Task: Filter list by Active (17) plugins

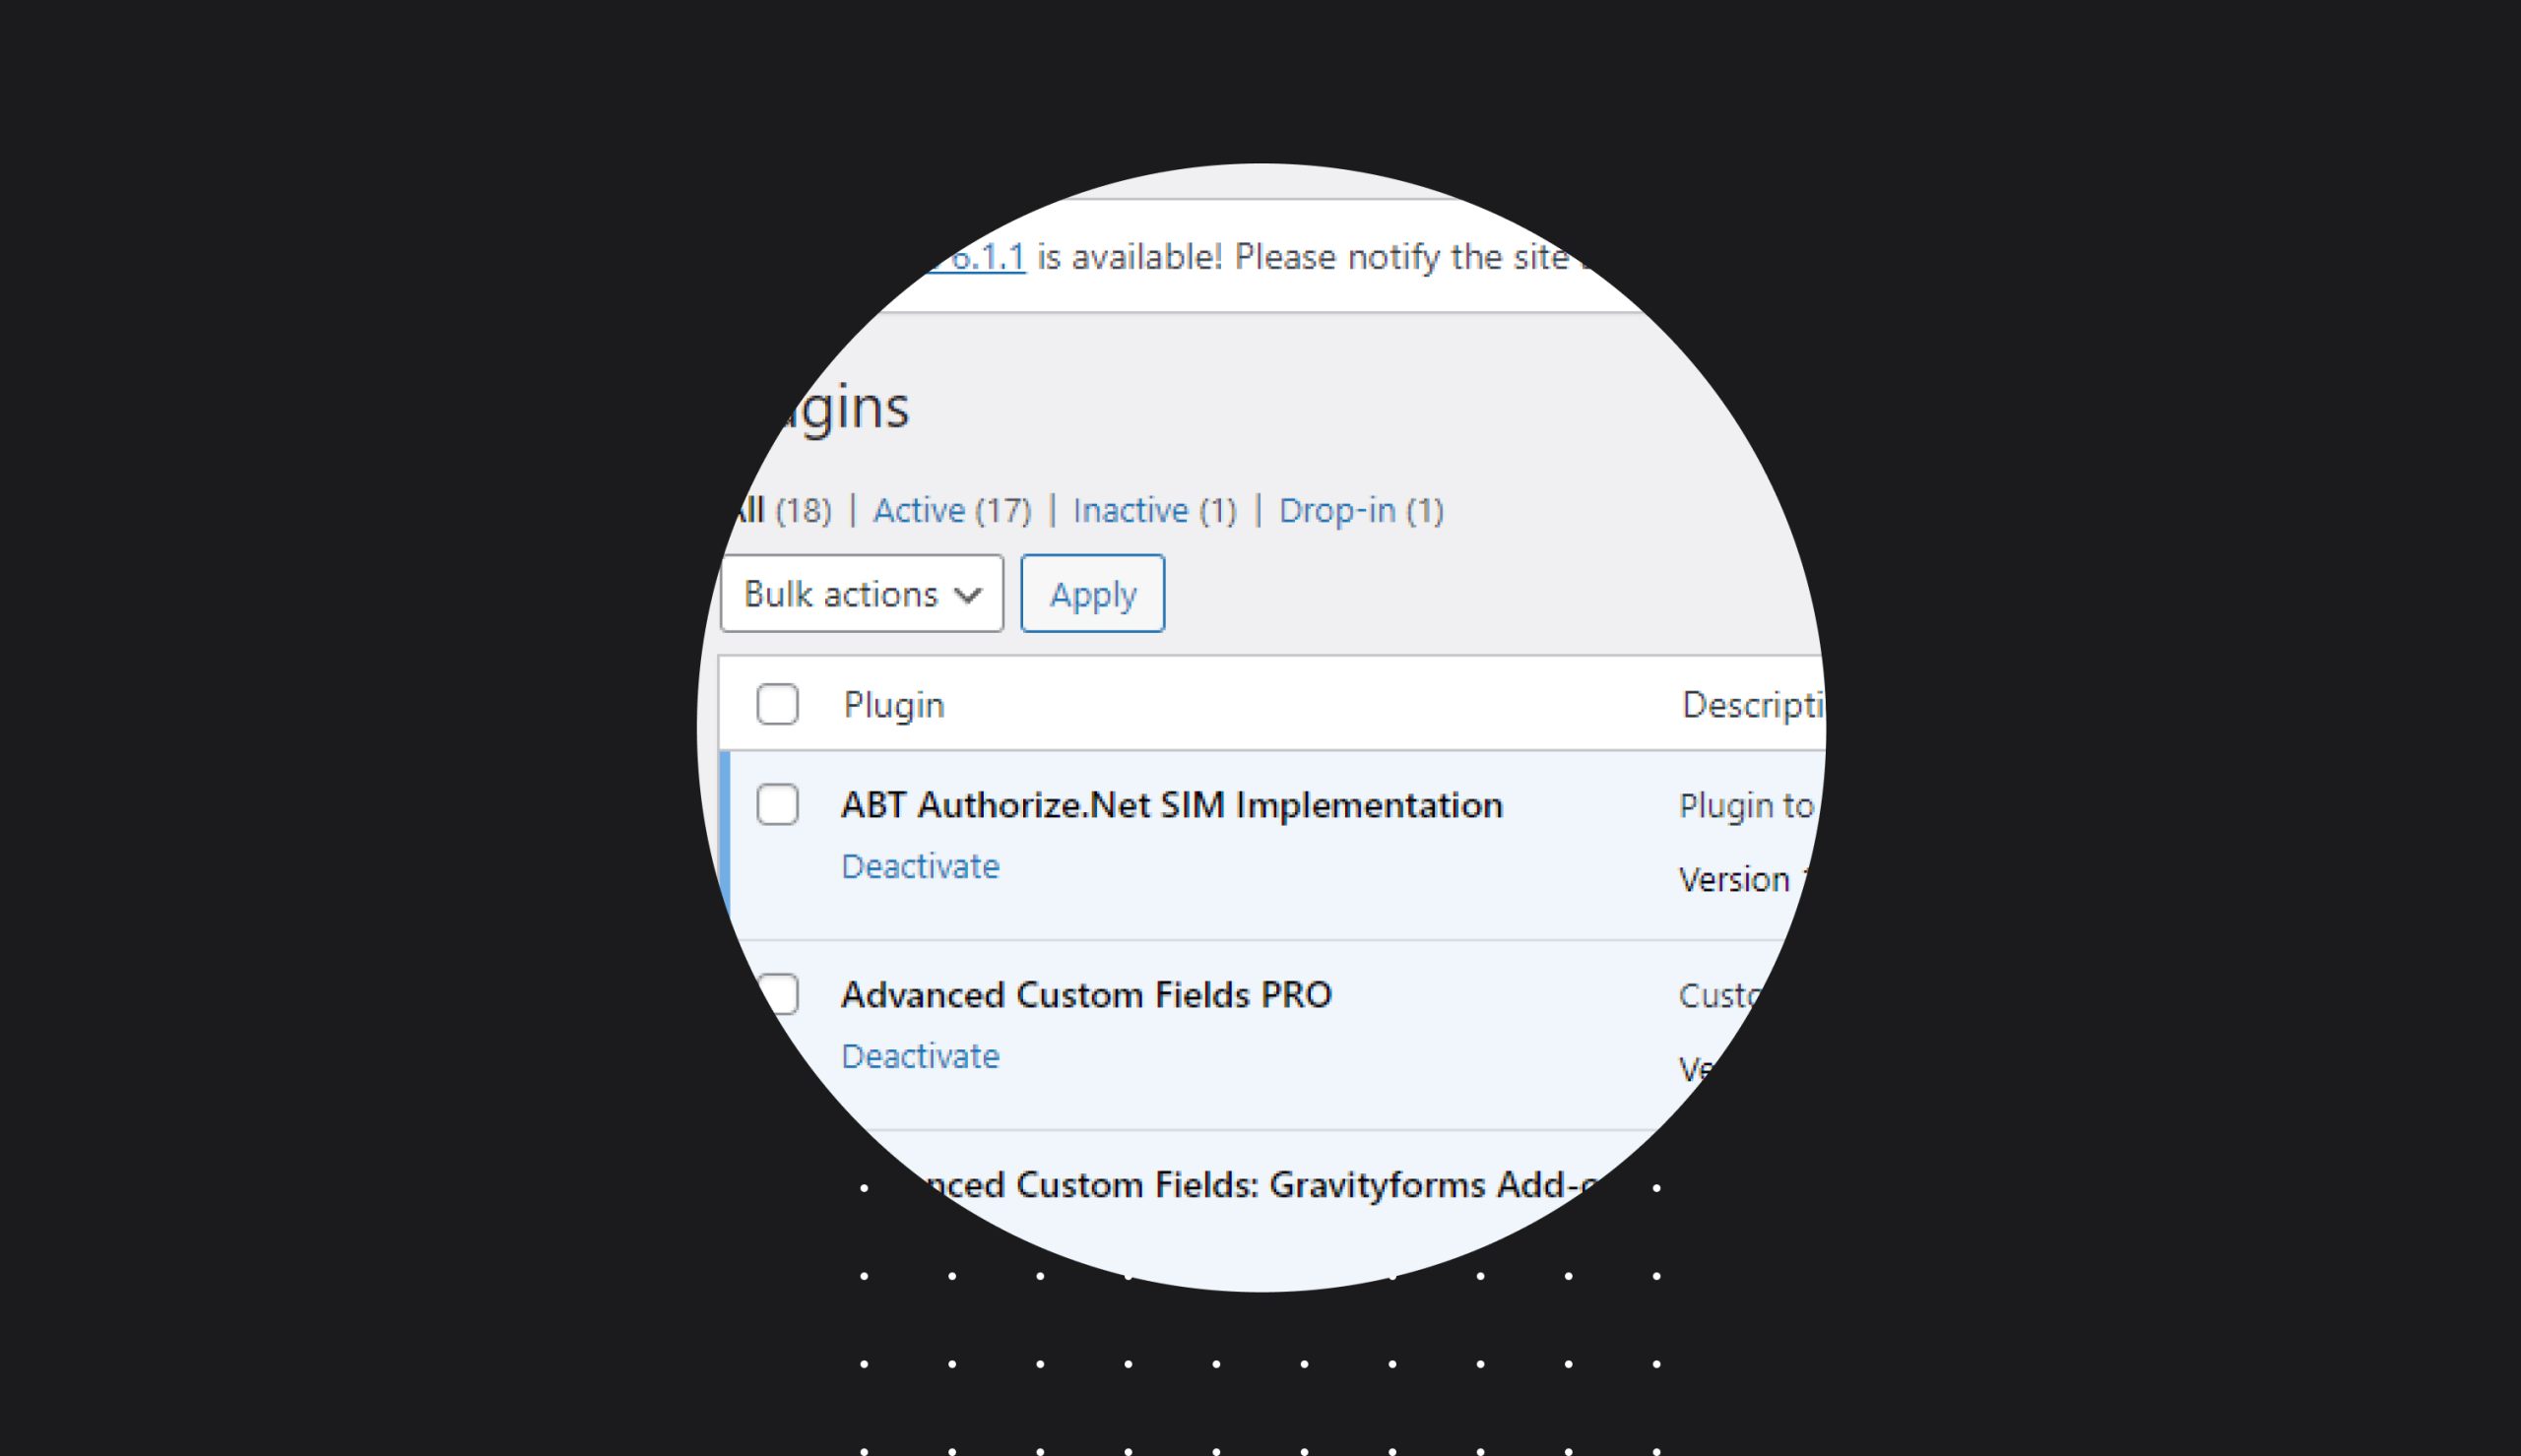Action: (x=952, y=511)
